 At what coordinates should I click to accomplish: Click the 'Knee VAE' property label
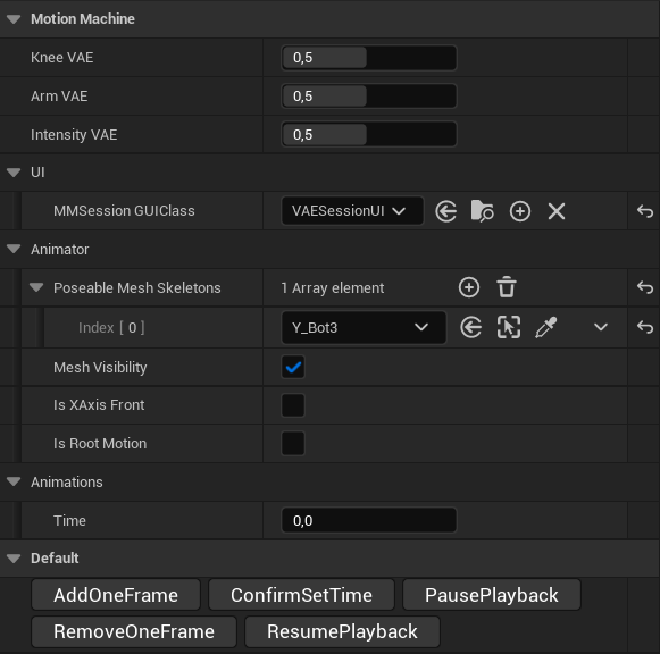pos(62,57)
